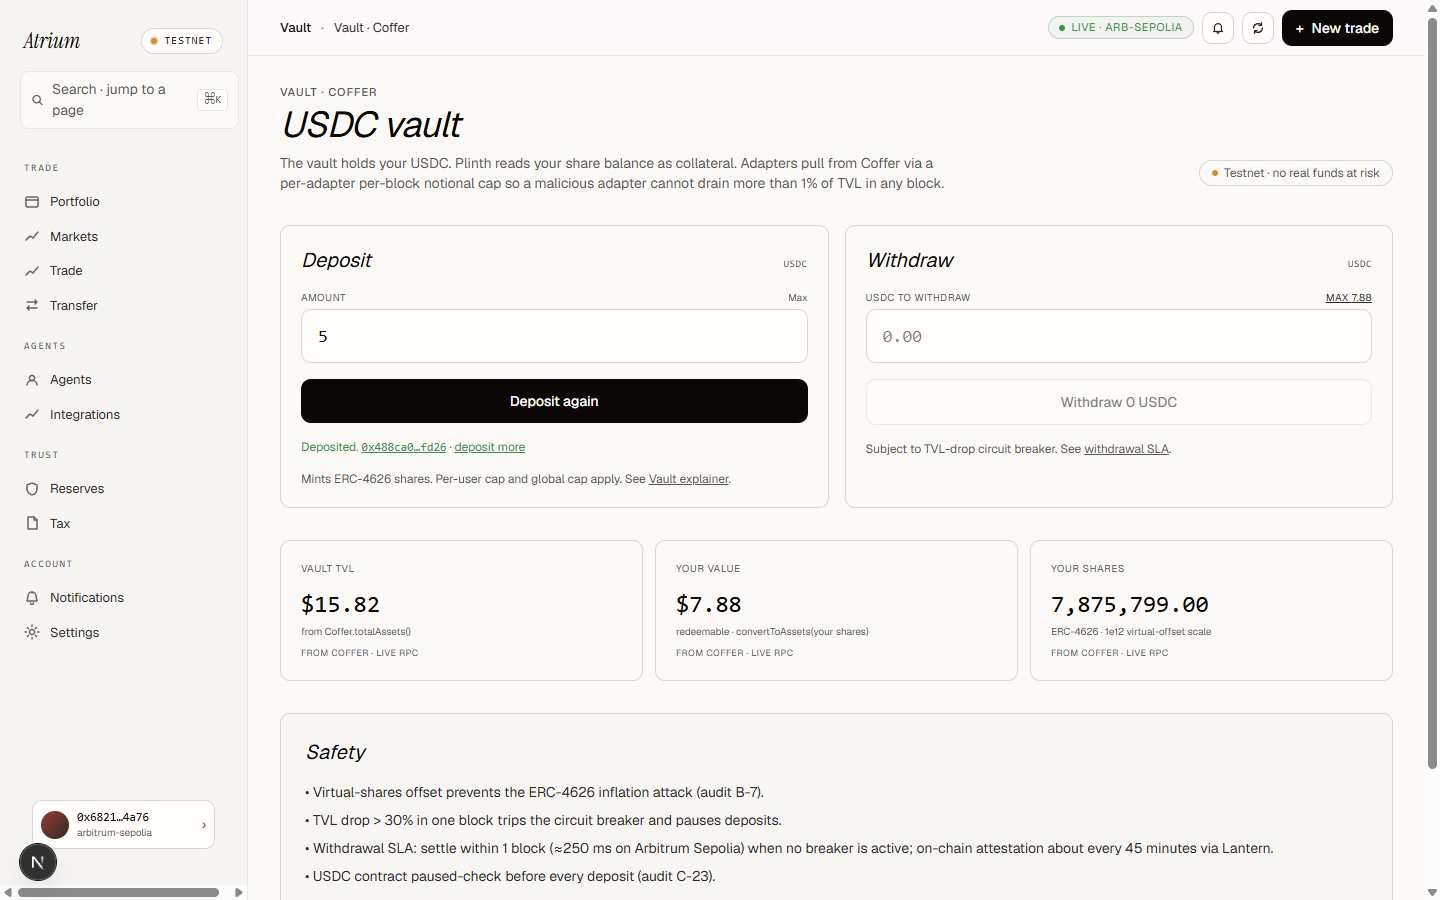Click the Vault breadcrumb
The height and width of the screenshot is (900, 1440).
295,28
